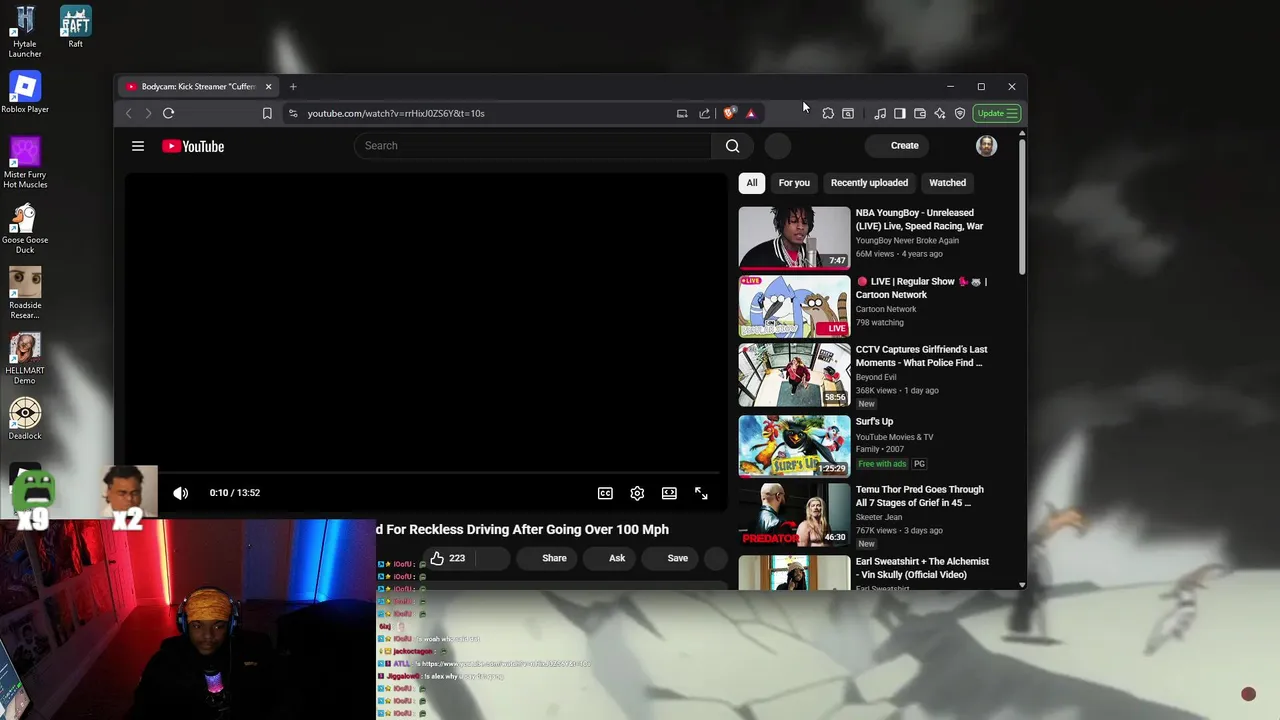
Task: Seek using the video progress bar
Action: coord(428,473)
